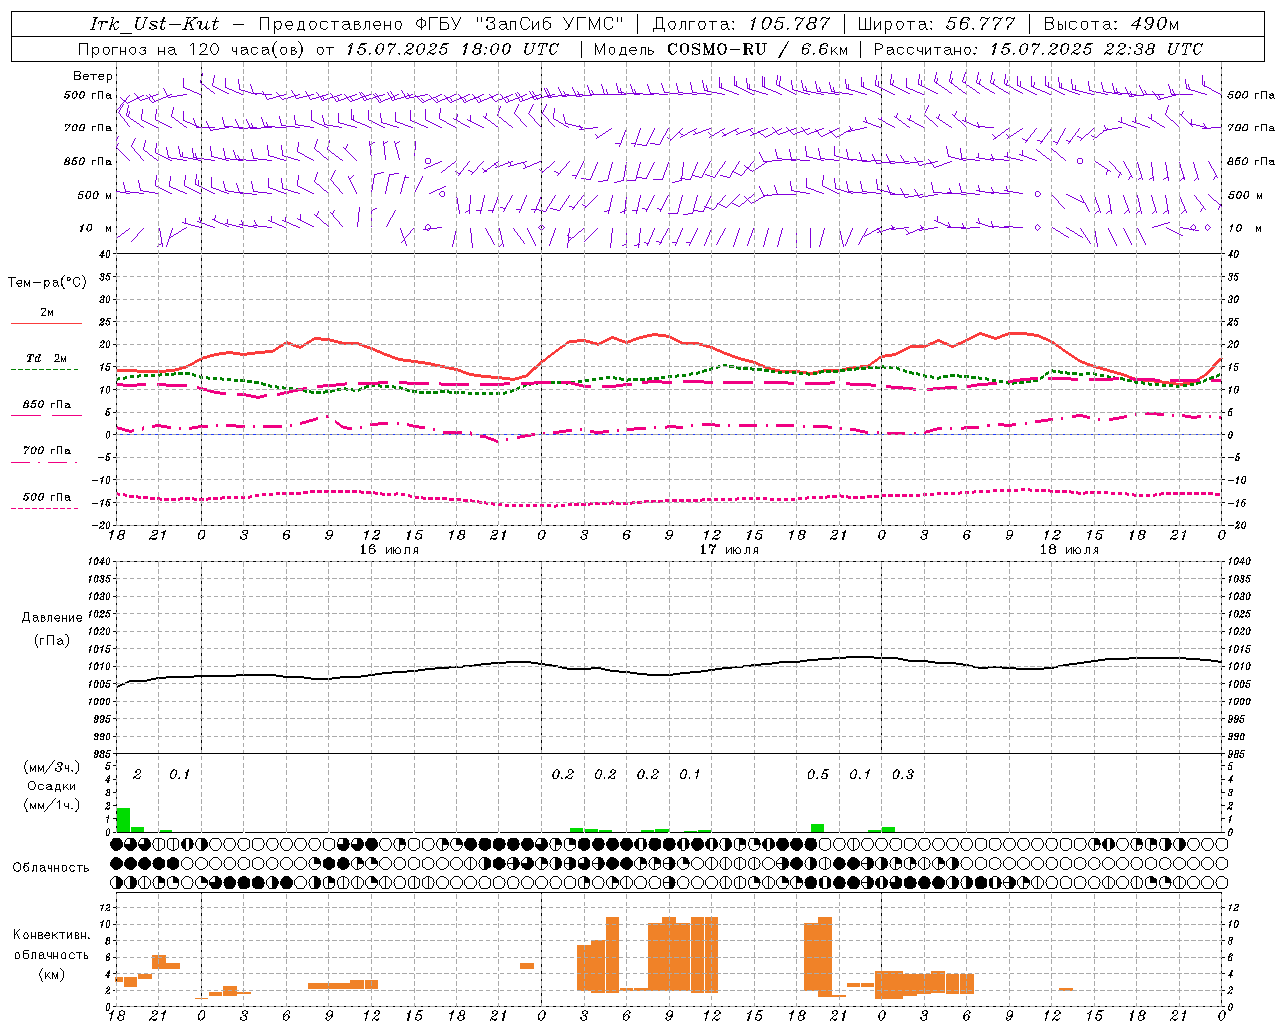This screenshot has height=1024, width=1280.
Task: Select the precipitation amount '0.5'
Action: coord(818,775)
